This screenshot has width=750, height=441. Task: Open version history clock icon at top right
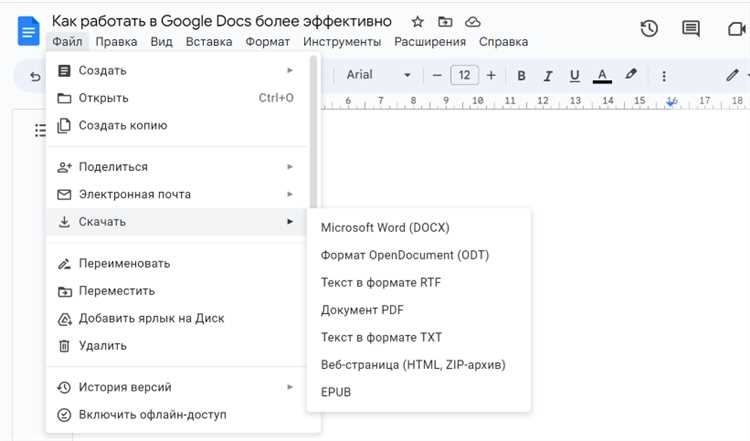point(649,29)
